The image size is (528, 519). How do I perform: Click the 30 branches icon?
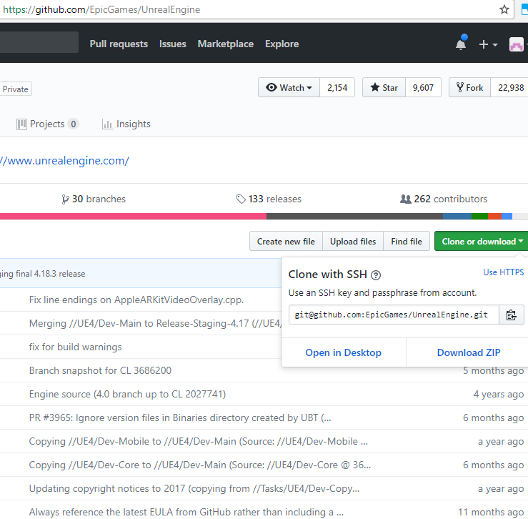65,199
